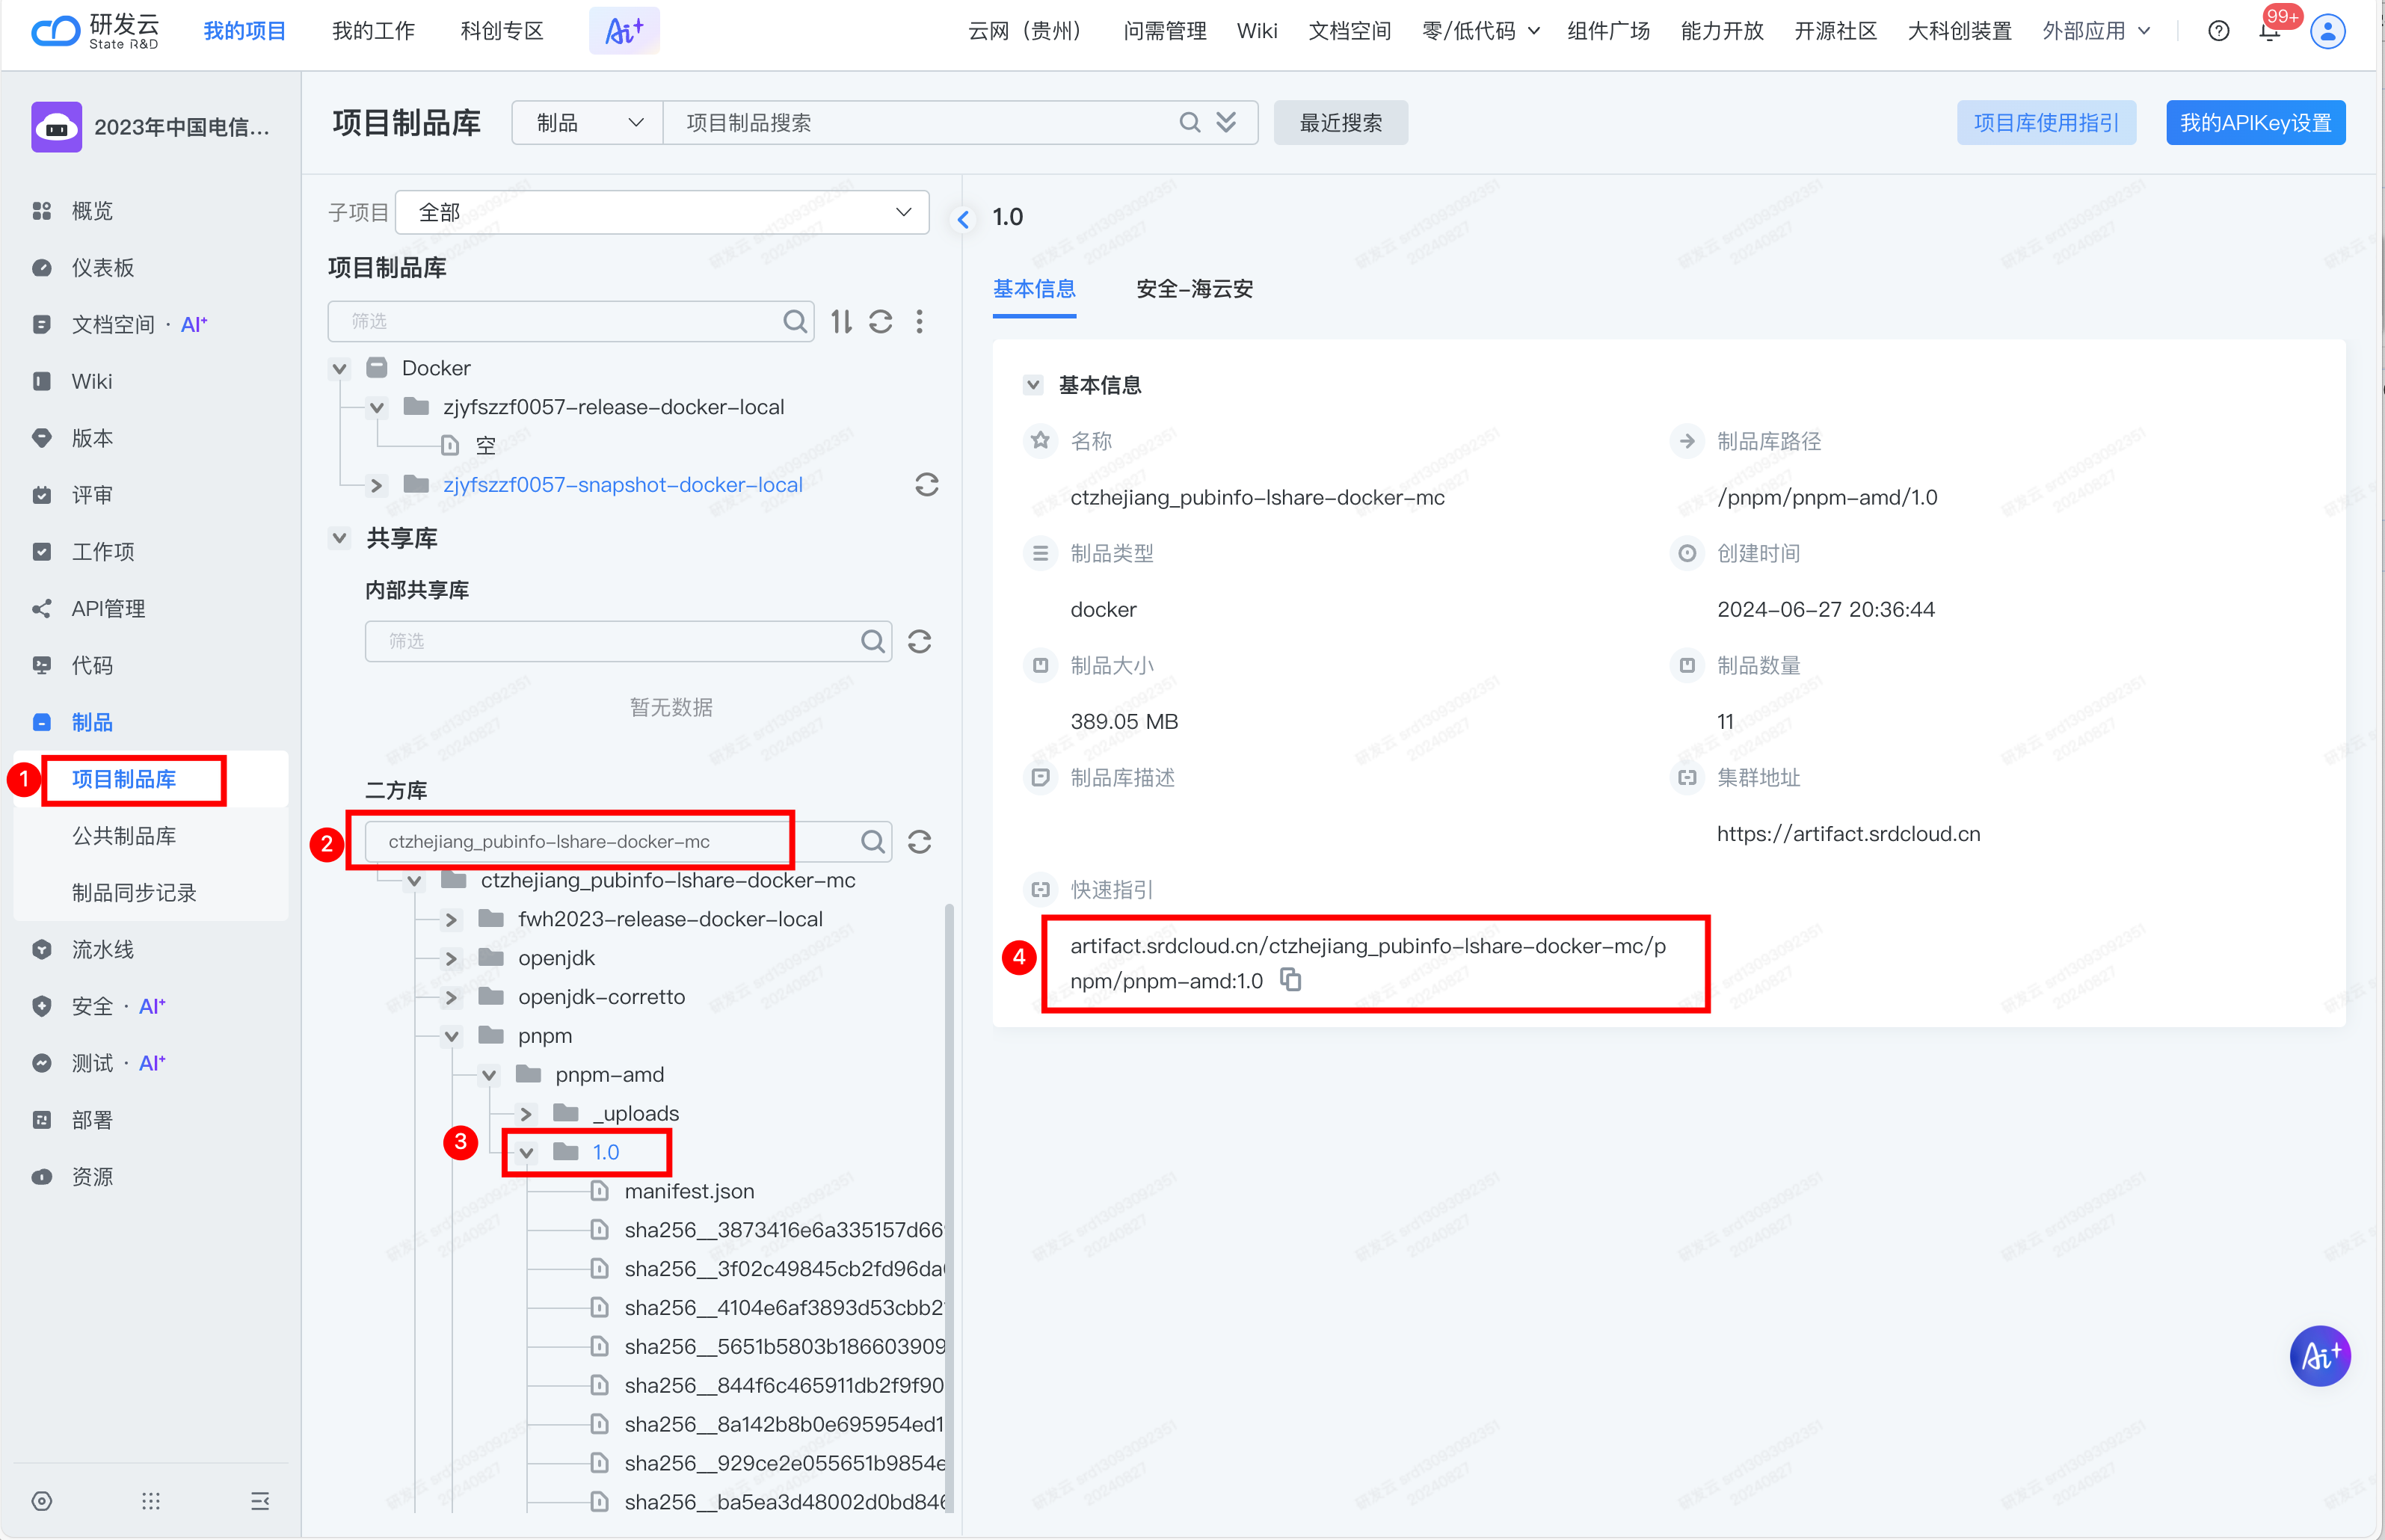
Task: Collapse the sidebar menu icon
Action: click(260, 1500)
